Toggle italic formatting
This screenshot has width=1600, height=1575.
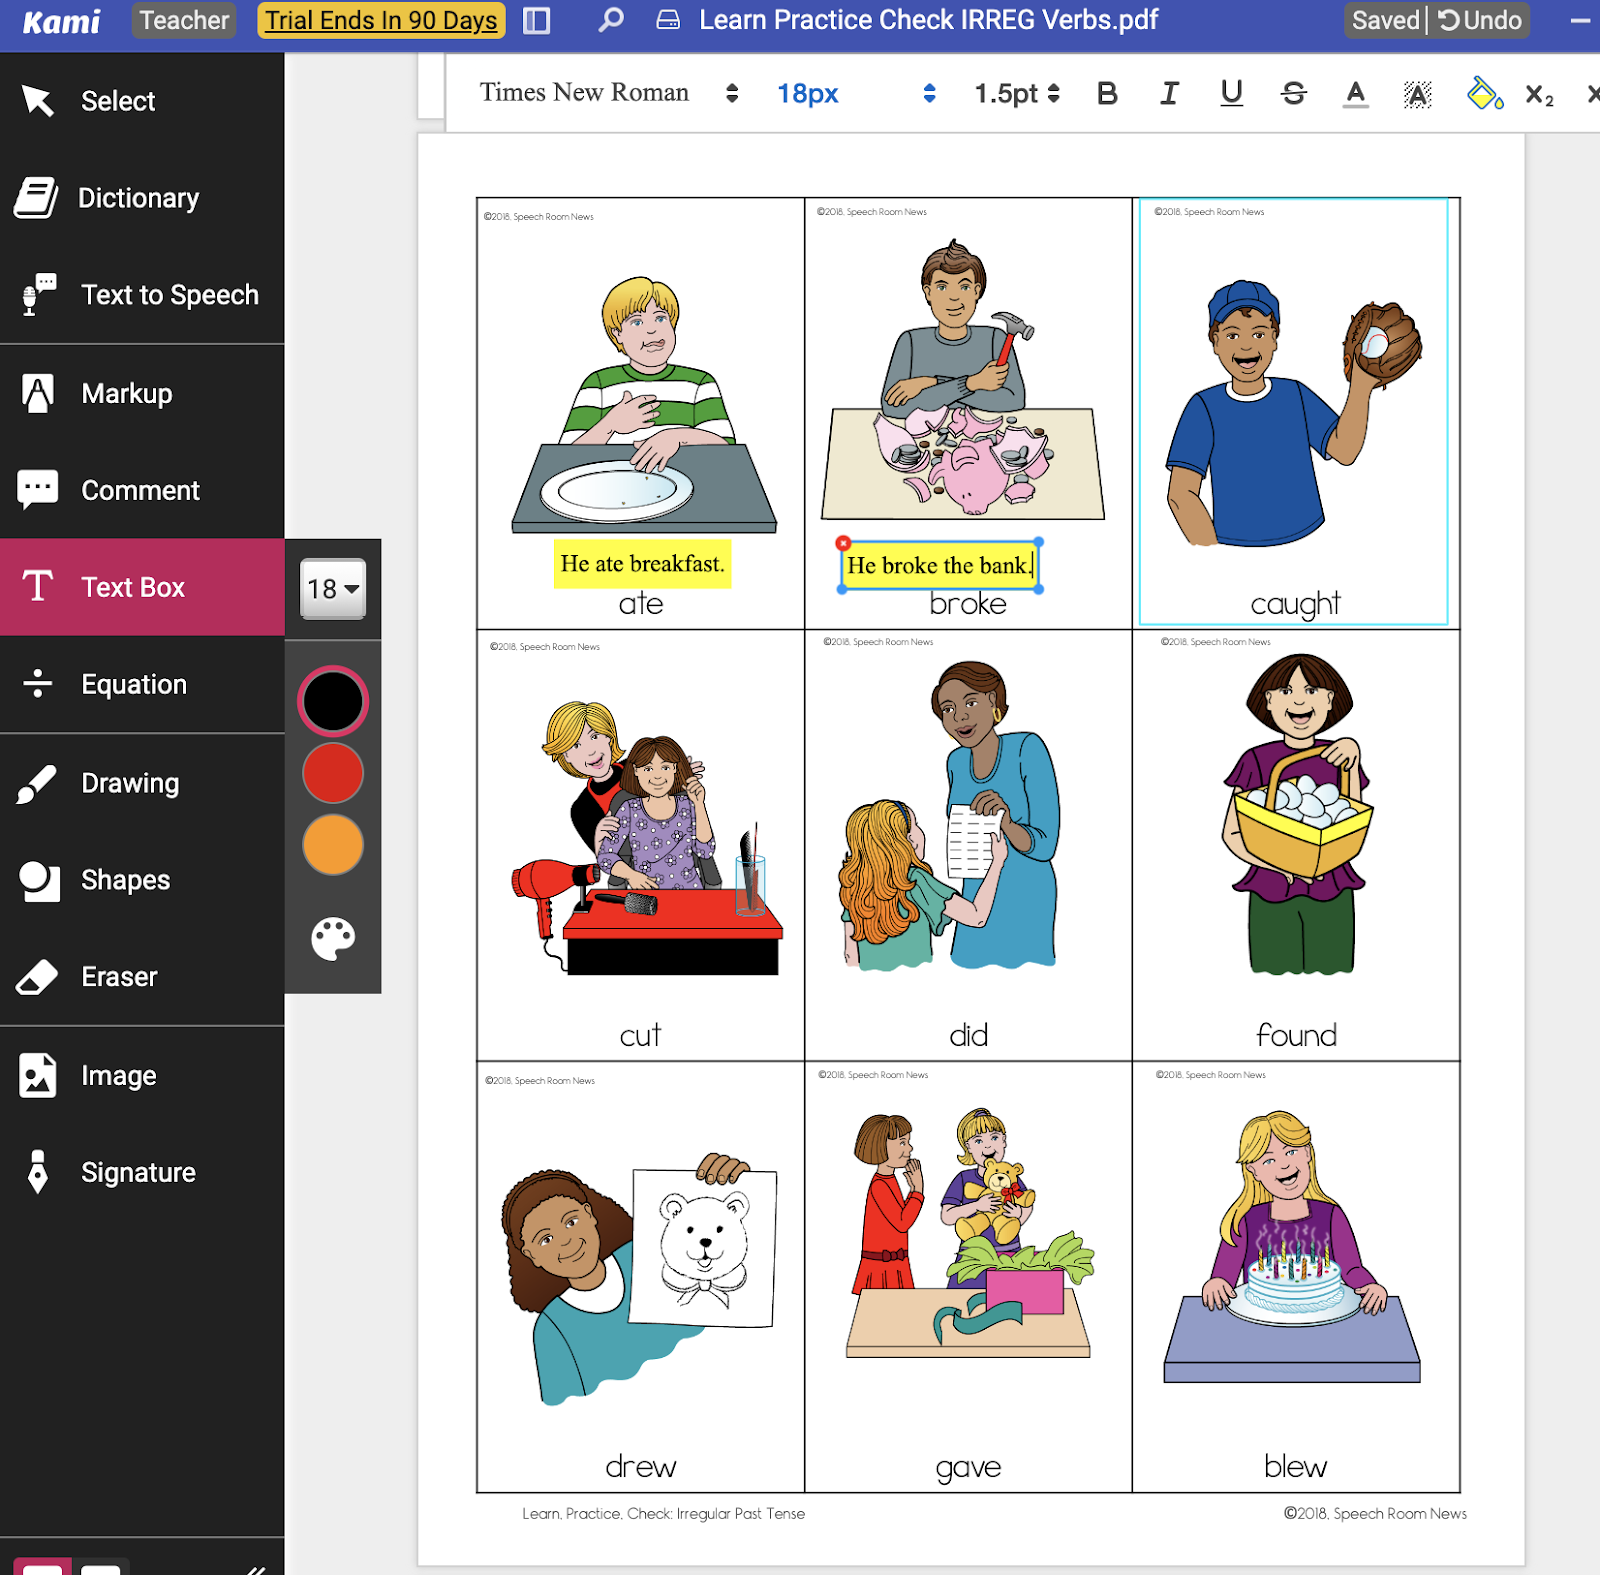click(x=1169, y=94)
